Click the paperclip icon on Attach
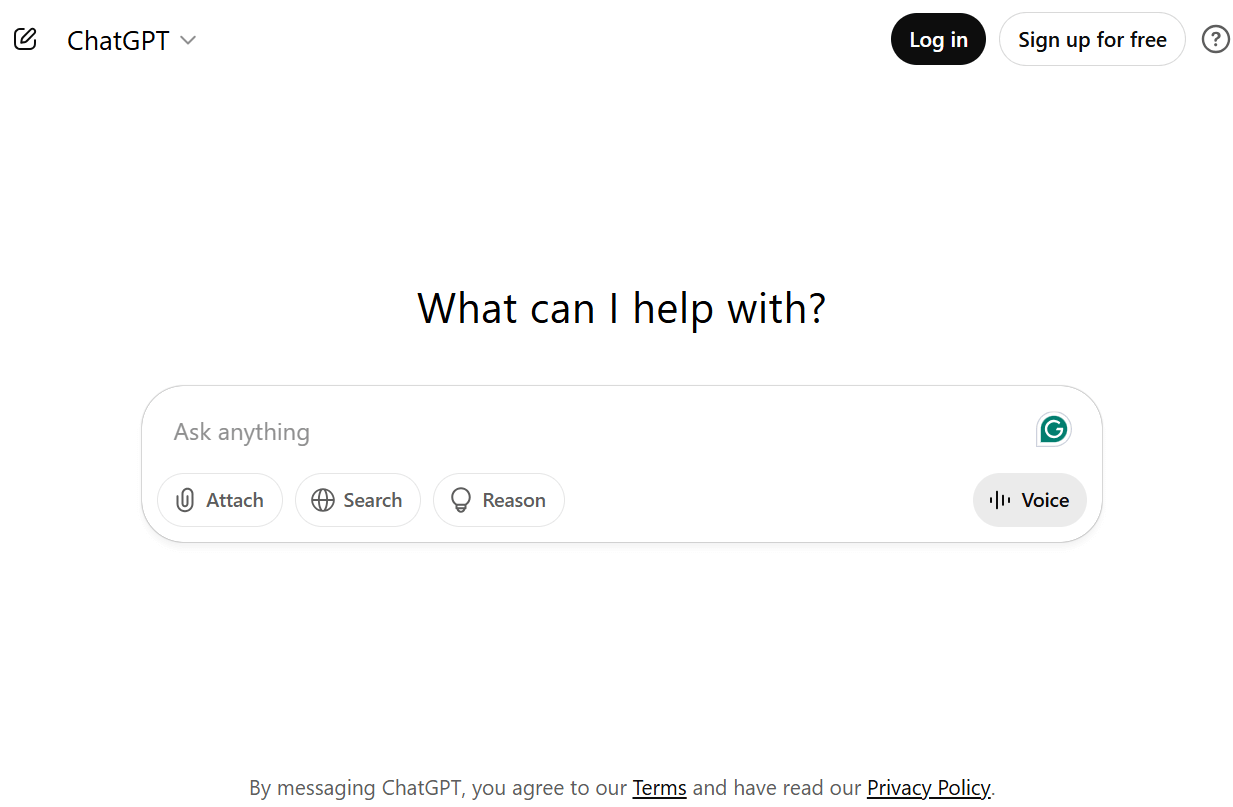 185,500
